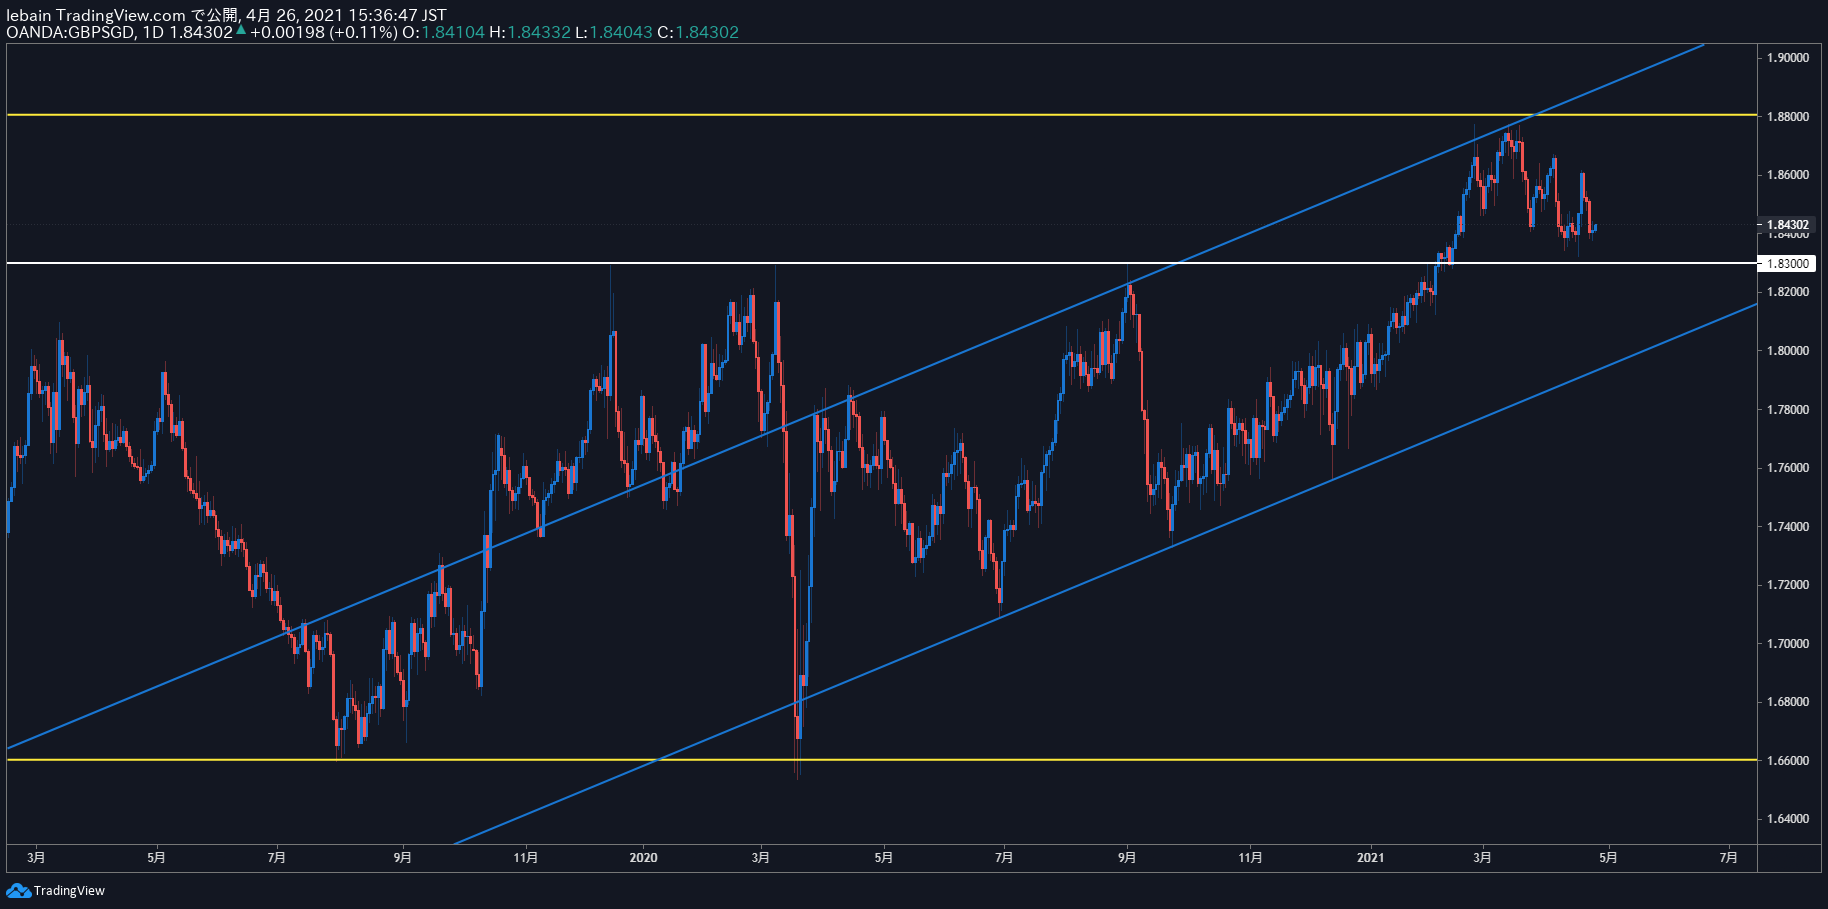Click the close value 1.84302 in header

(x=707, y=32)
